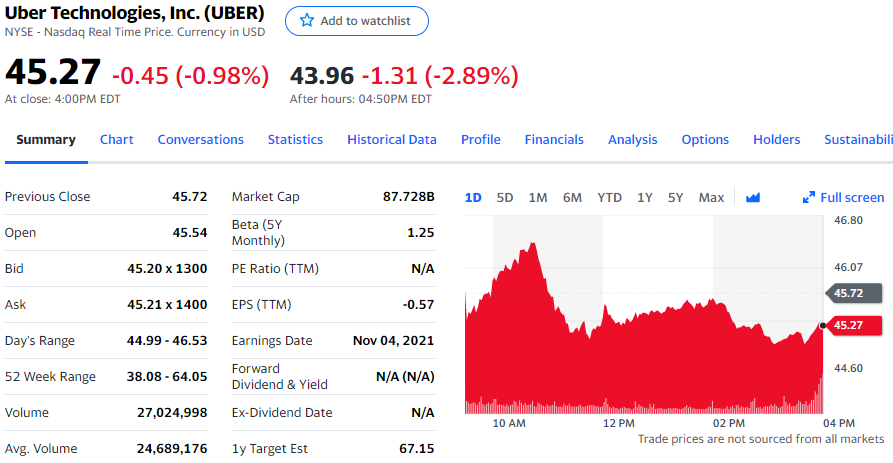Switch chart to 1Y range
Image resolution: width=893 pixels, height=463 pixels.
(x=645, y=197)
